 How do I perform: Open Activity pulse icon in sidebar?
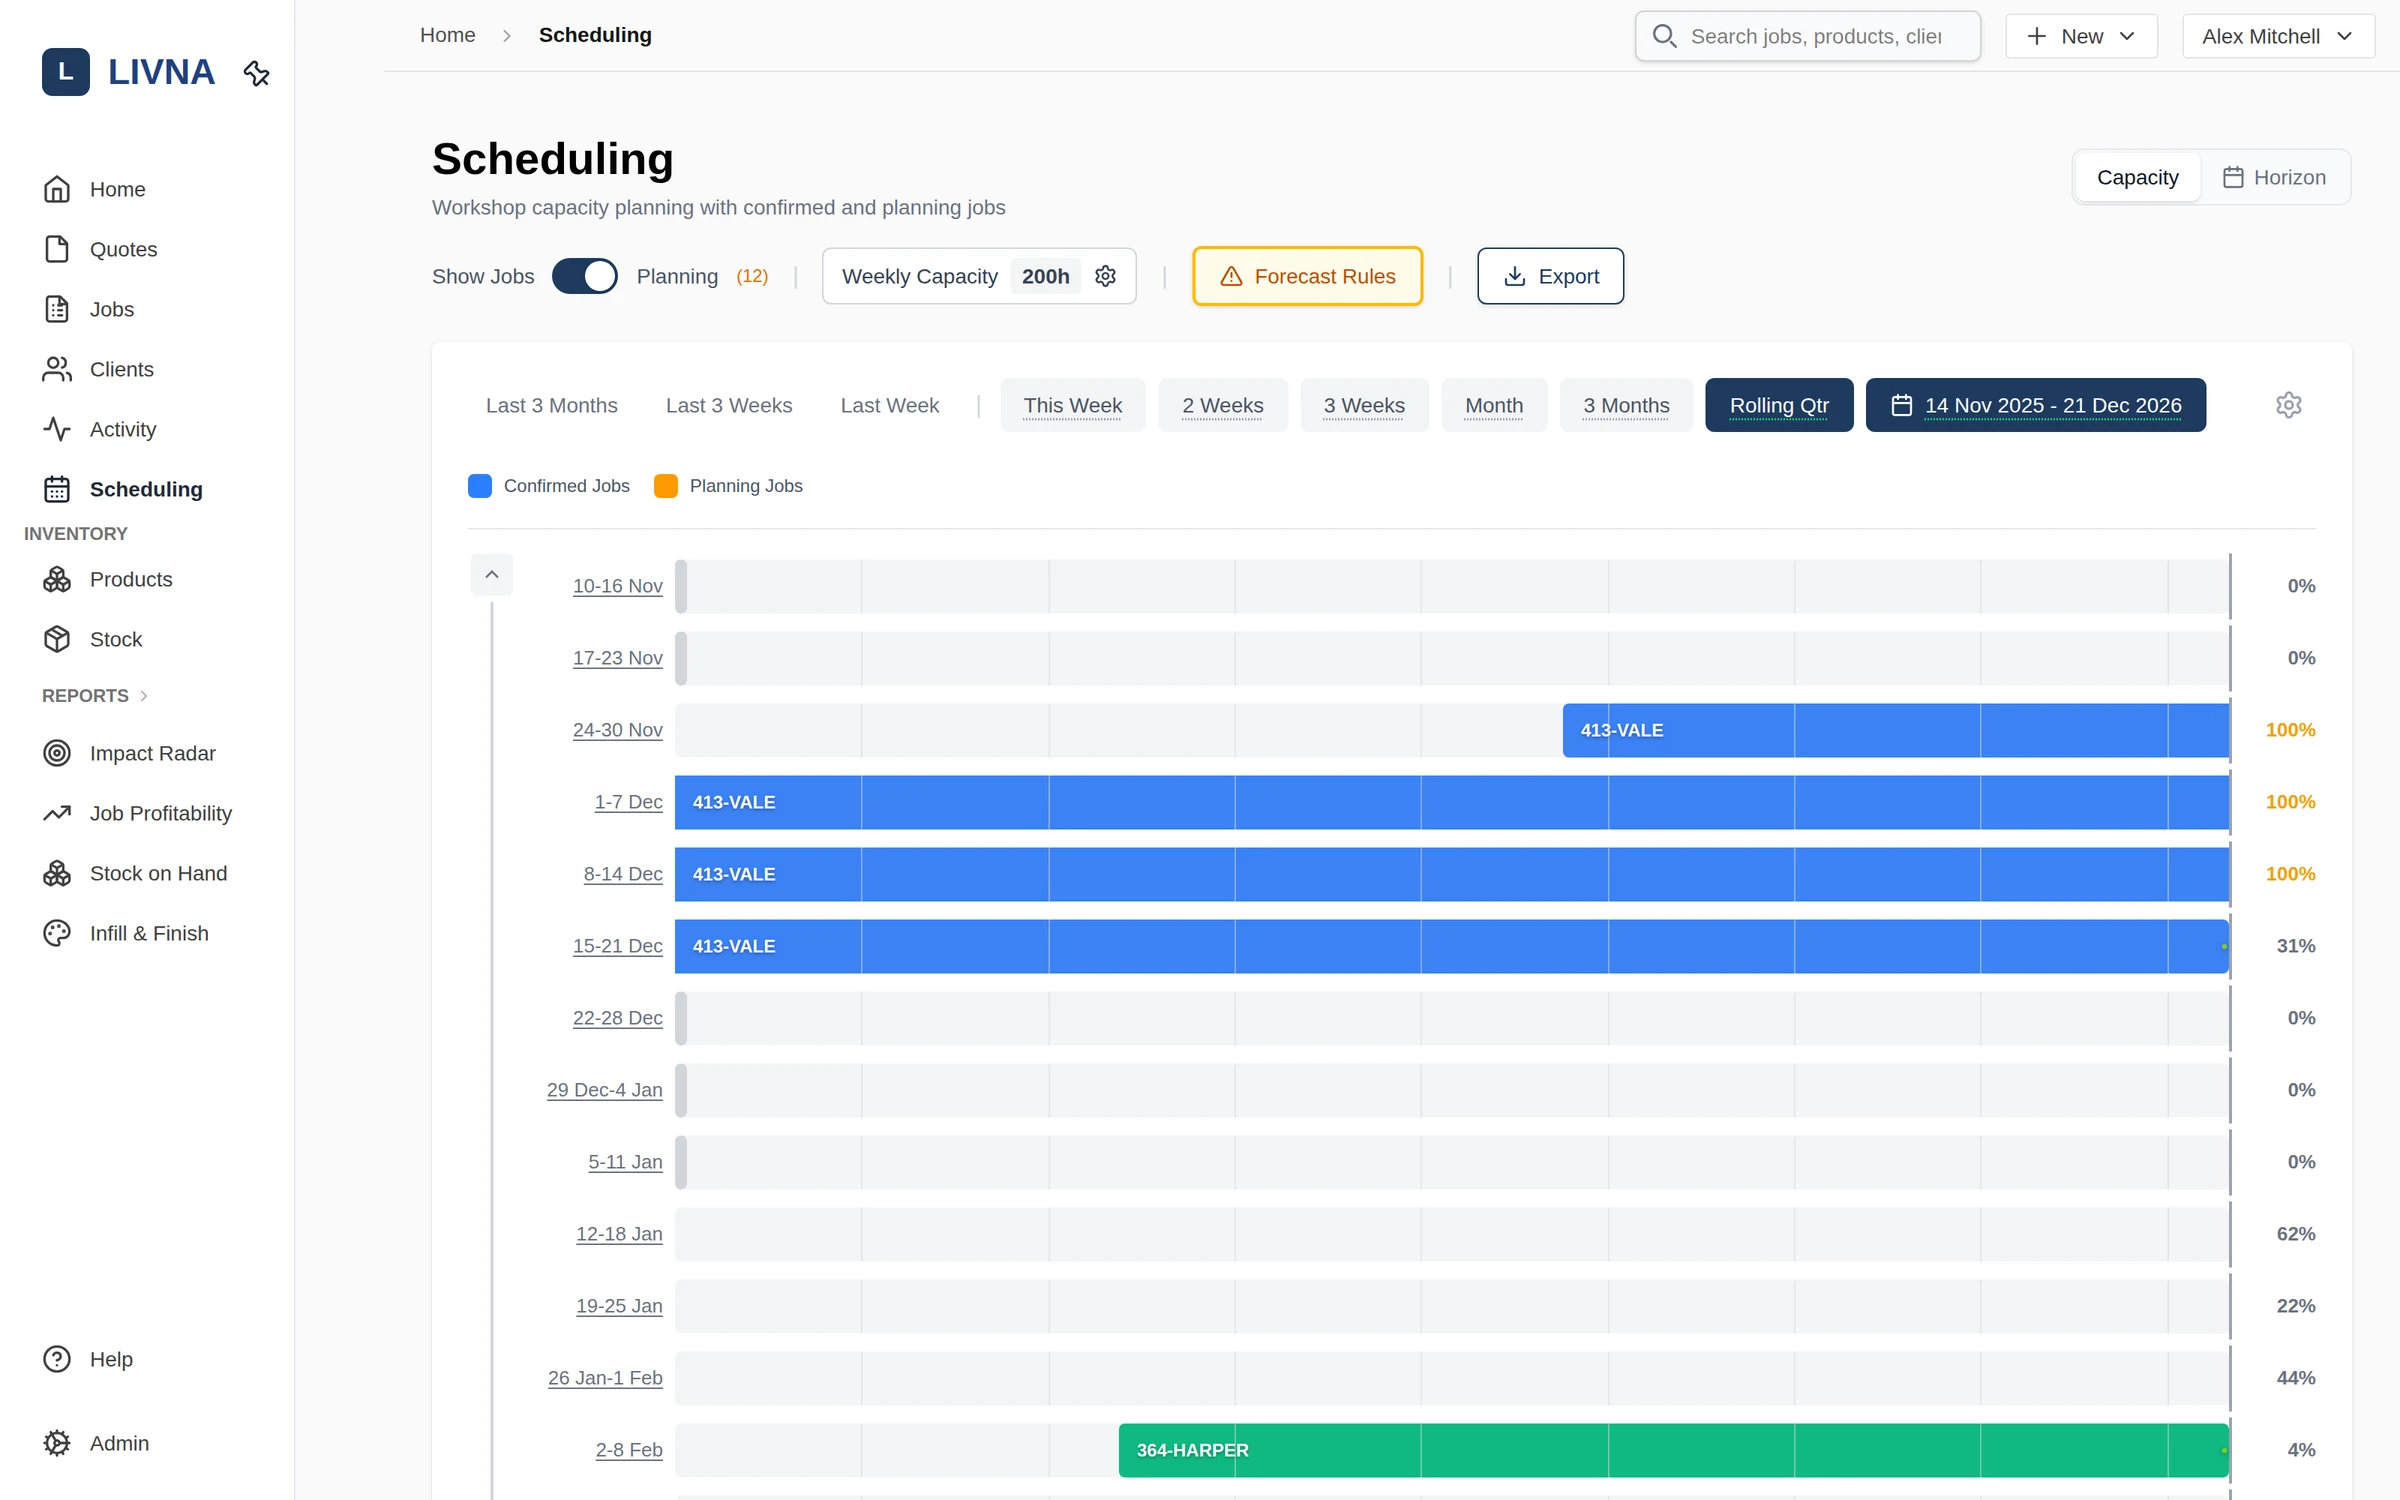coord(57,429)
